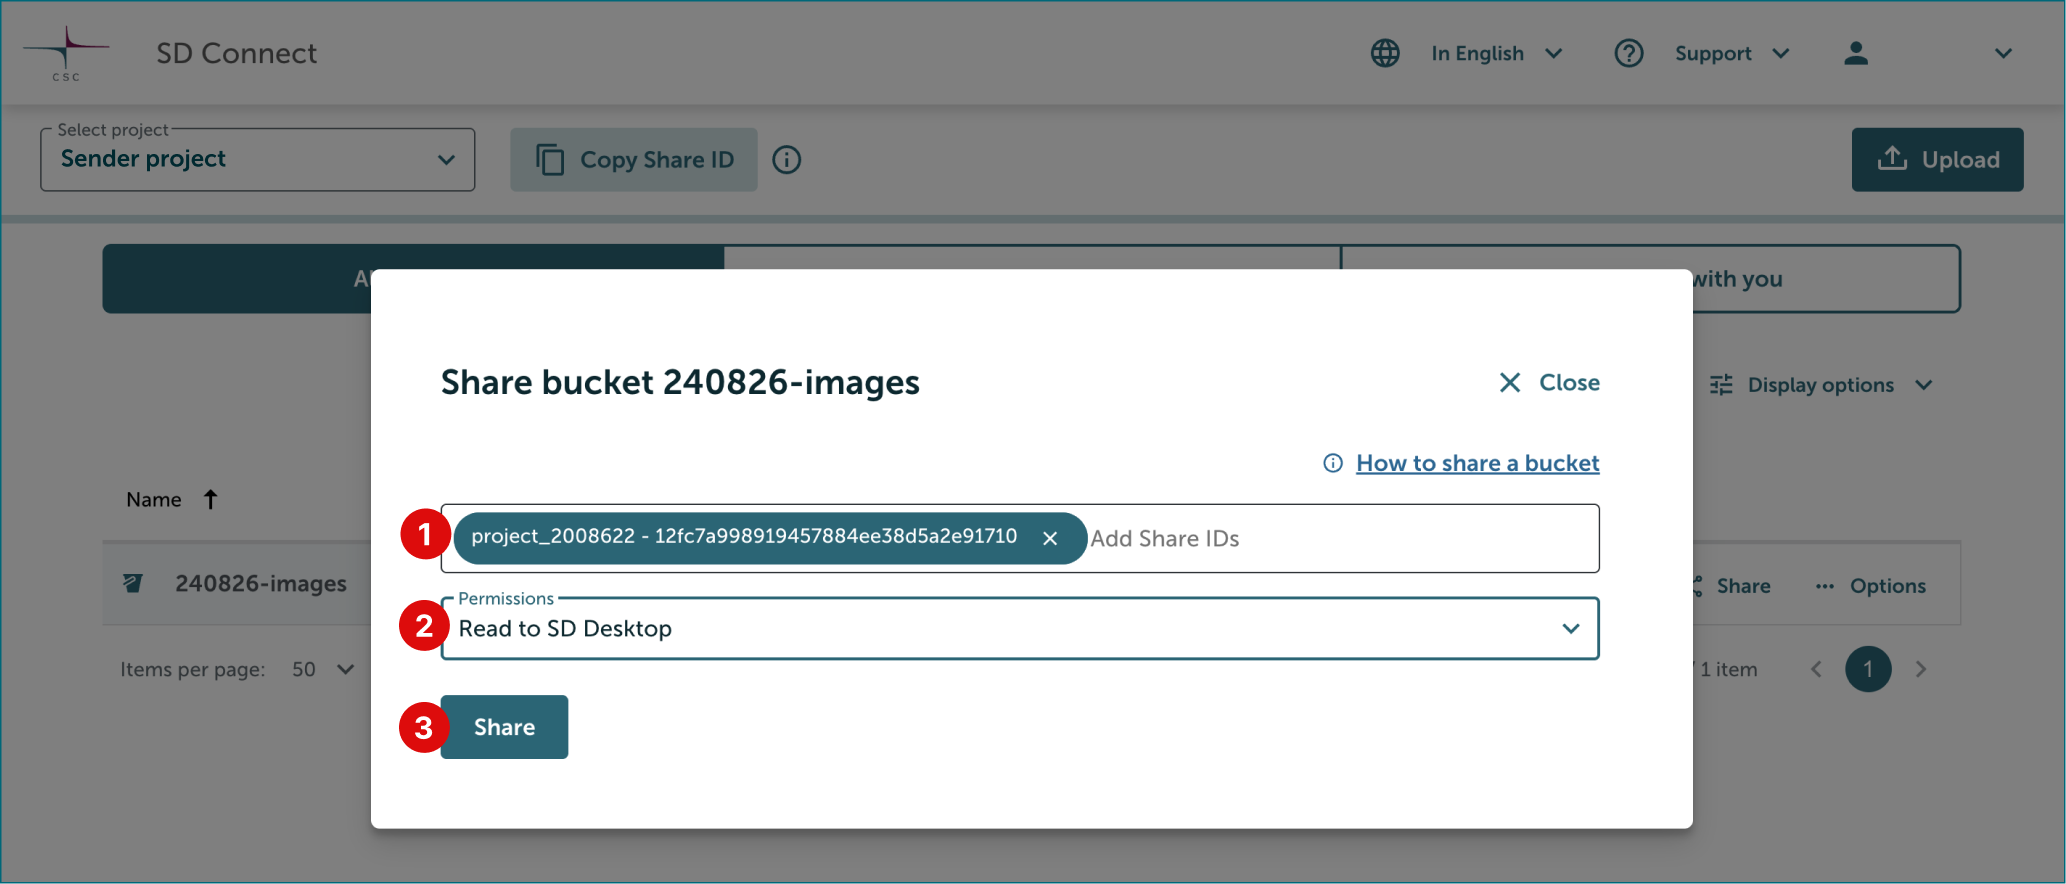Close the Share bucket dialog
Image resolution: width=2066 pixels, height=884 pixels.
click(1549, 382)
